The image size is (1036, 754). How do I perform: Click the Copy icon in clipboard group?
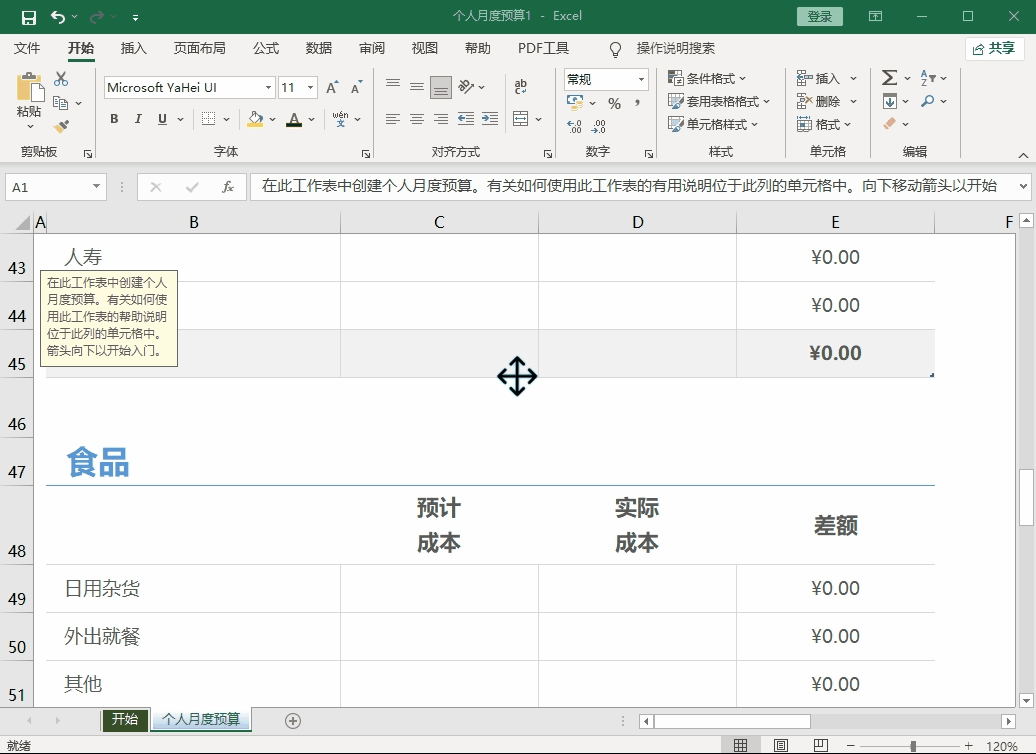(x=60, y=103)
